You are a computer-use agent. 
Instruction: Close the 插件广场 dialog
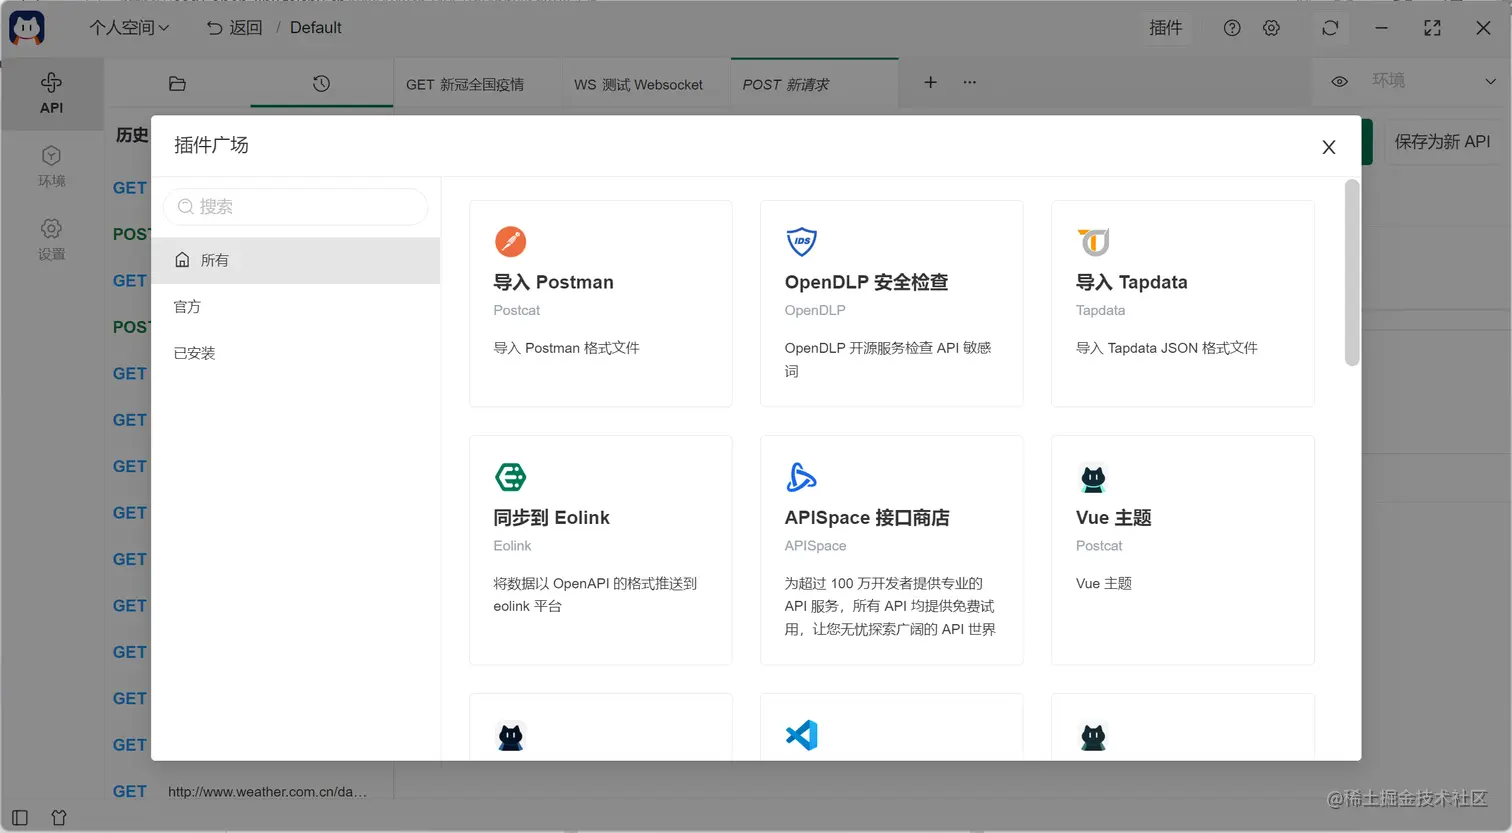[1329, 147]
